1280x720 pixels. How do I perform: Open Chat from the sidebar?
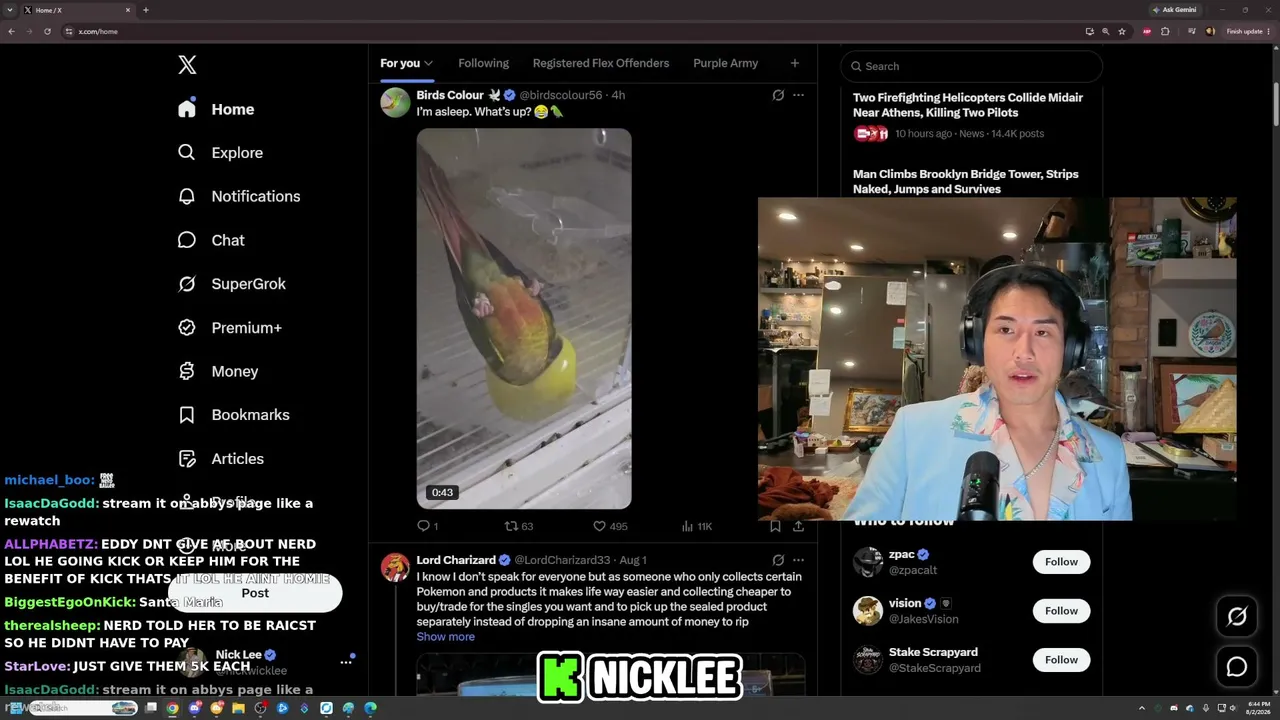(x=210, y=240)
